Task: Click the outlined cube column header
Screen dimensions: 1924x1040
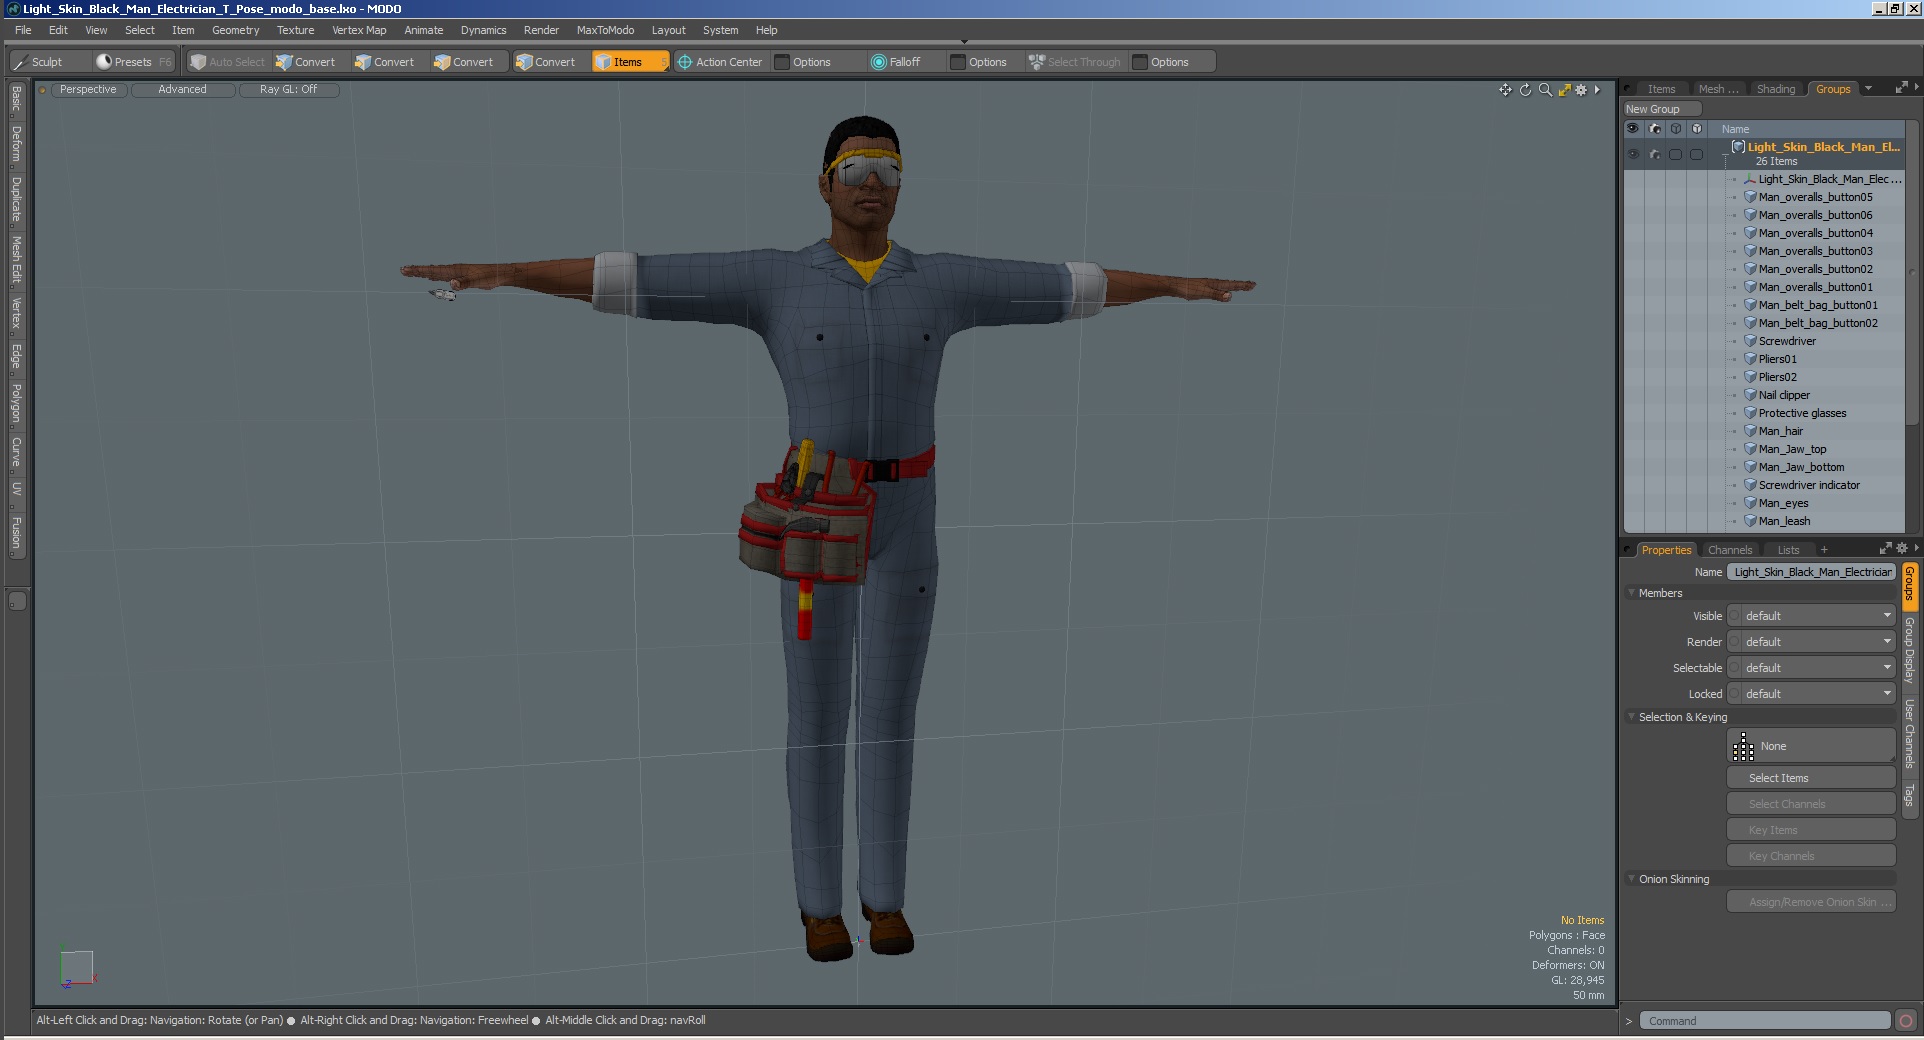Action: click(x=1676, y=129)
